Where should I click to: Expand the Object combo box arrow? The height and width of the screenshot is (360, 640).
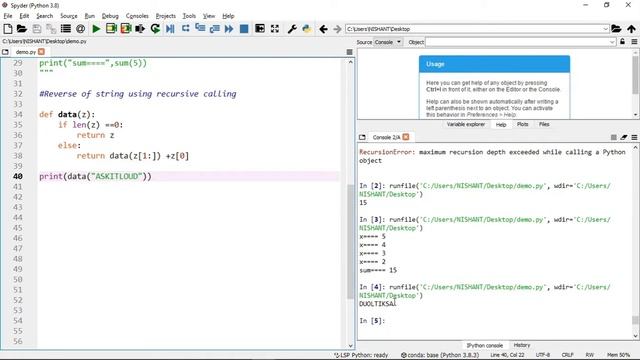point(612,42)
